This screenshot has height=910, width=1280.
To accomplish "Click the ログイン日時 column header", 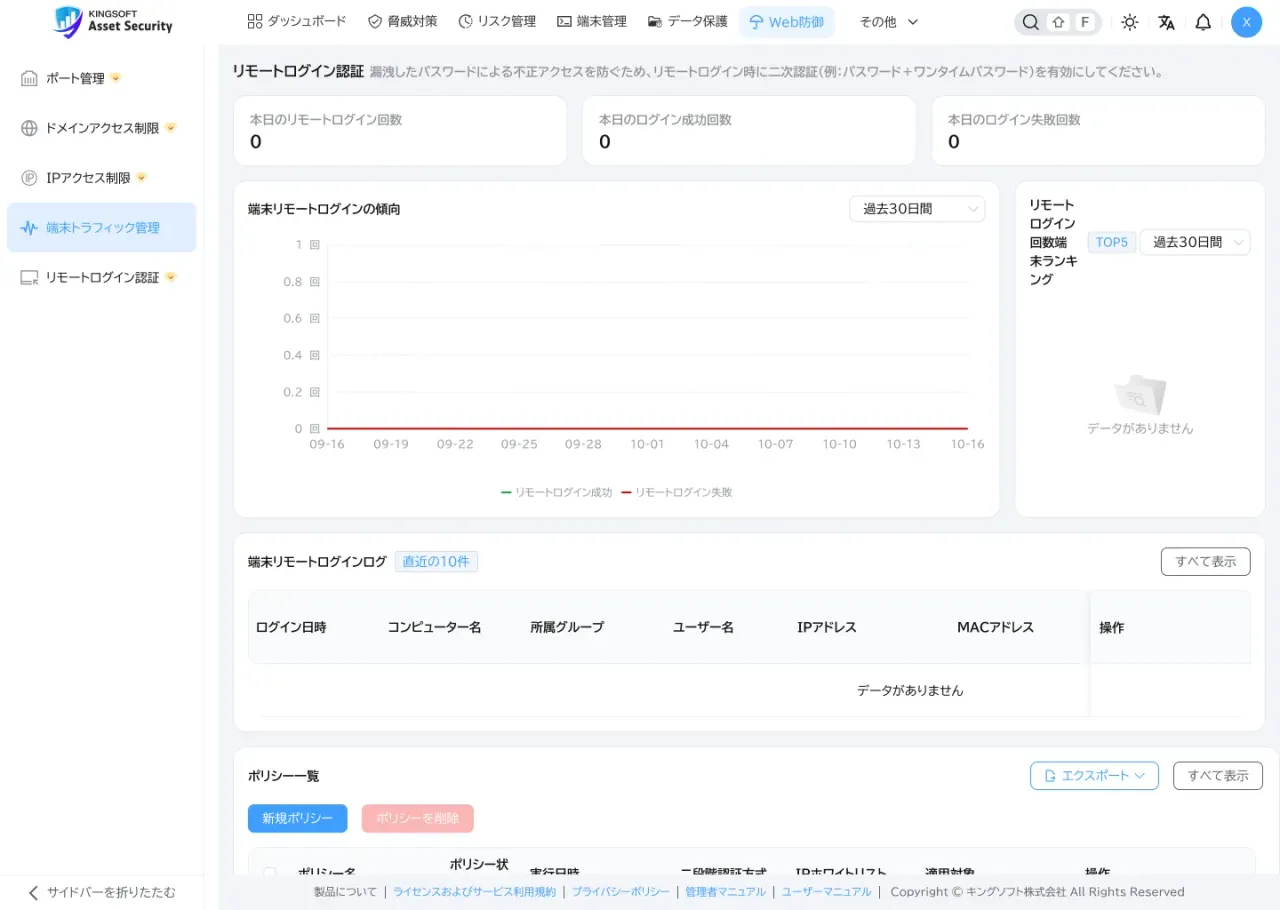I will tap(291, 627).
